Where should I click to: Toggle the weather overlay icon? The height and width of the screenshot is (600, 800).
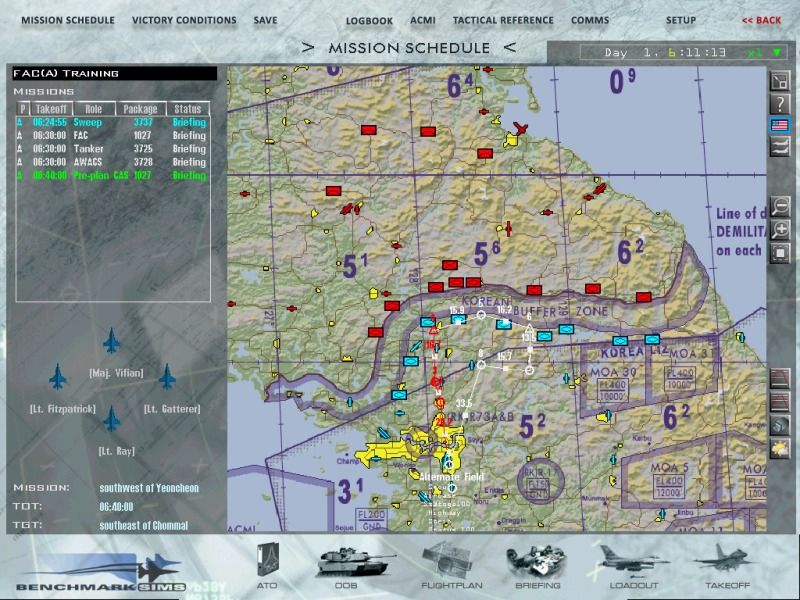(780, 449)
